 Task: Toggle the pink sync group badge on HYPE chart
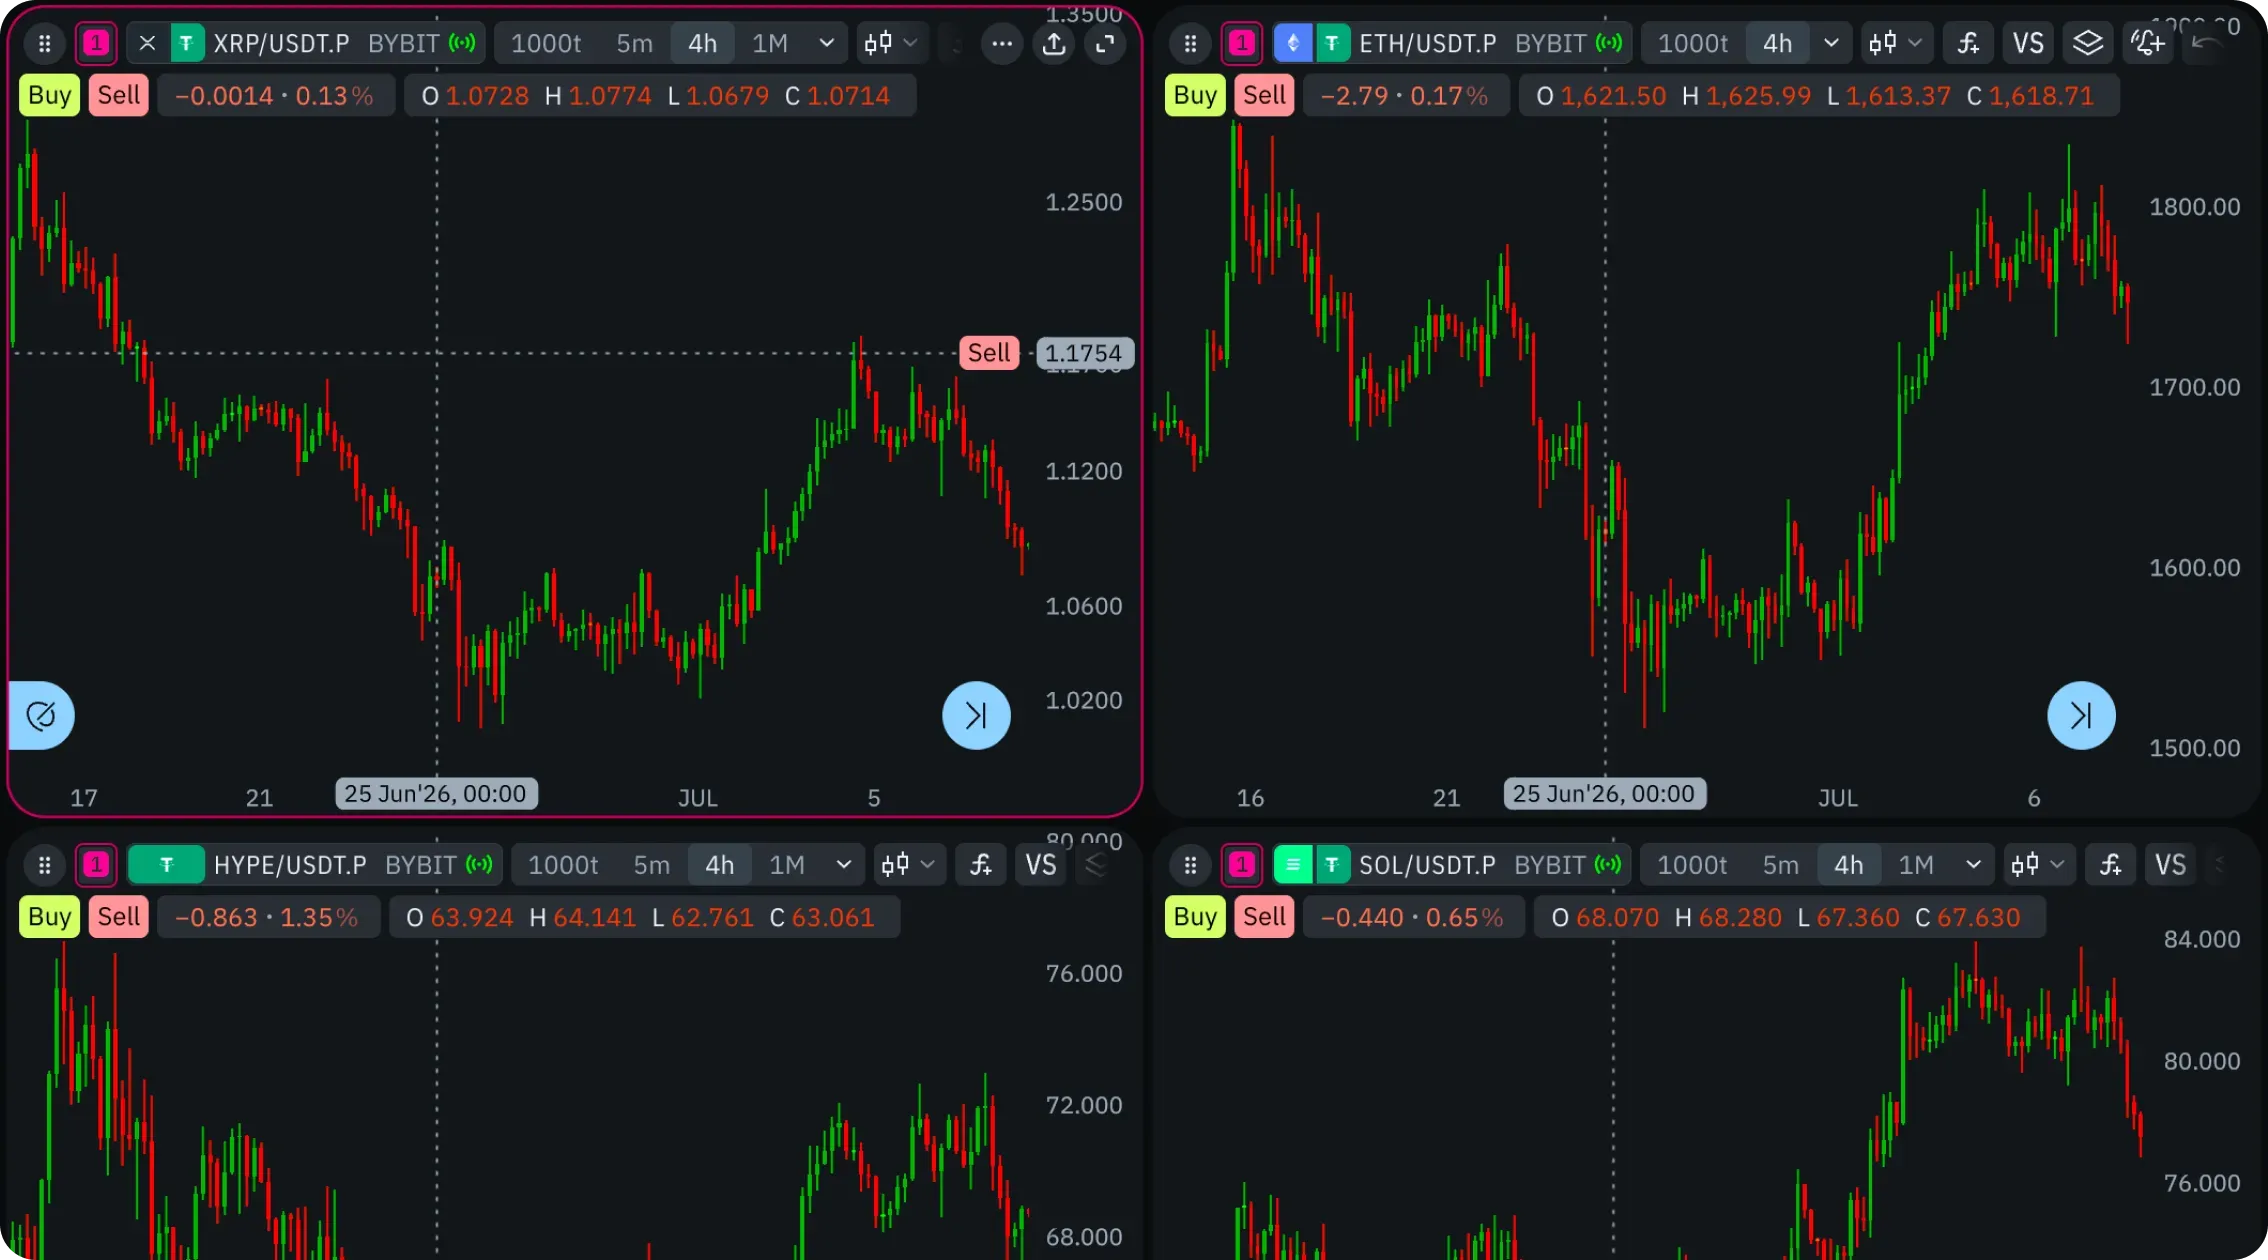coord(96,865)
